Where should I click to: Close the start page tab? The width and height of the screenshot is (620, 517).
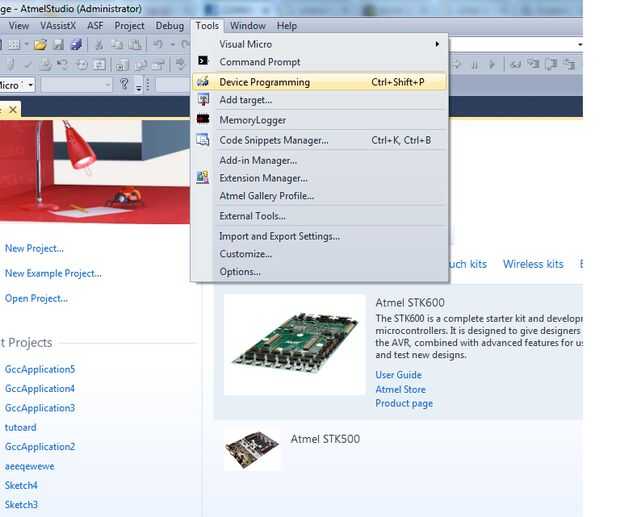point(13,109)
